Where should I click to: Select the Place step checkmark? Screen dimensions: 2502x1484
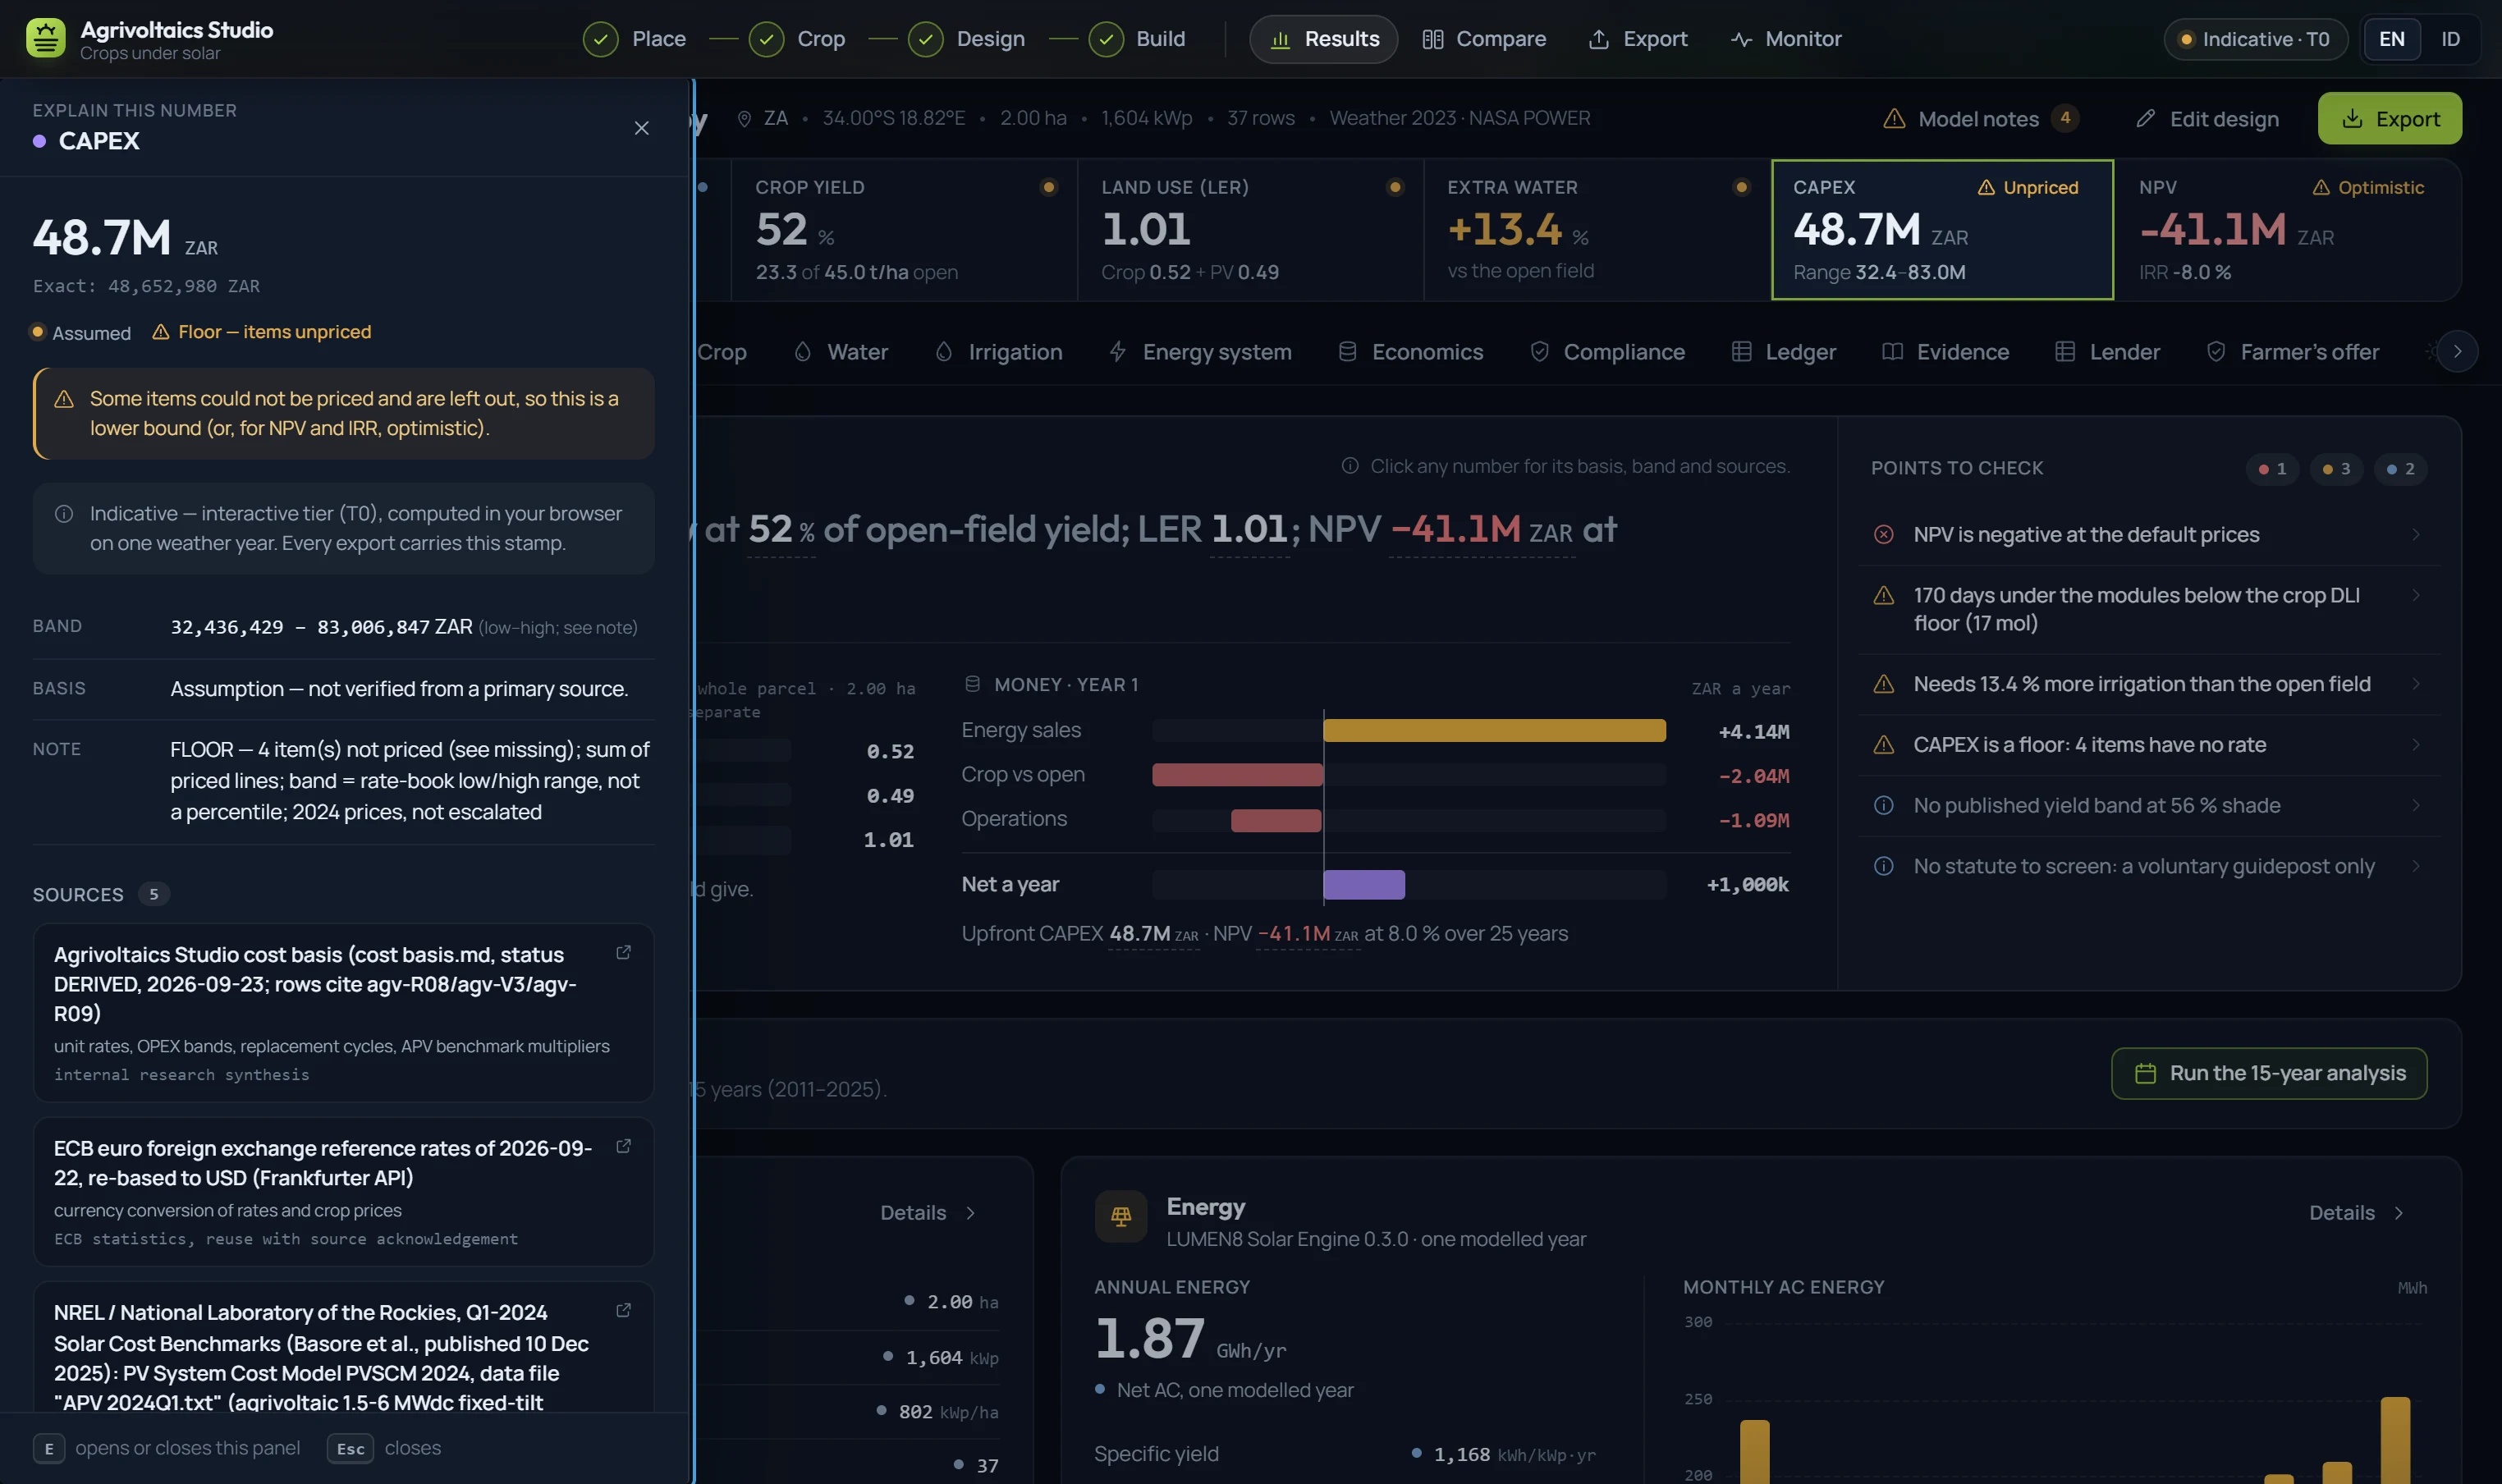coord(600,39)
